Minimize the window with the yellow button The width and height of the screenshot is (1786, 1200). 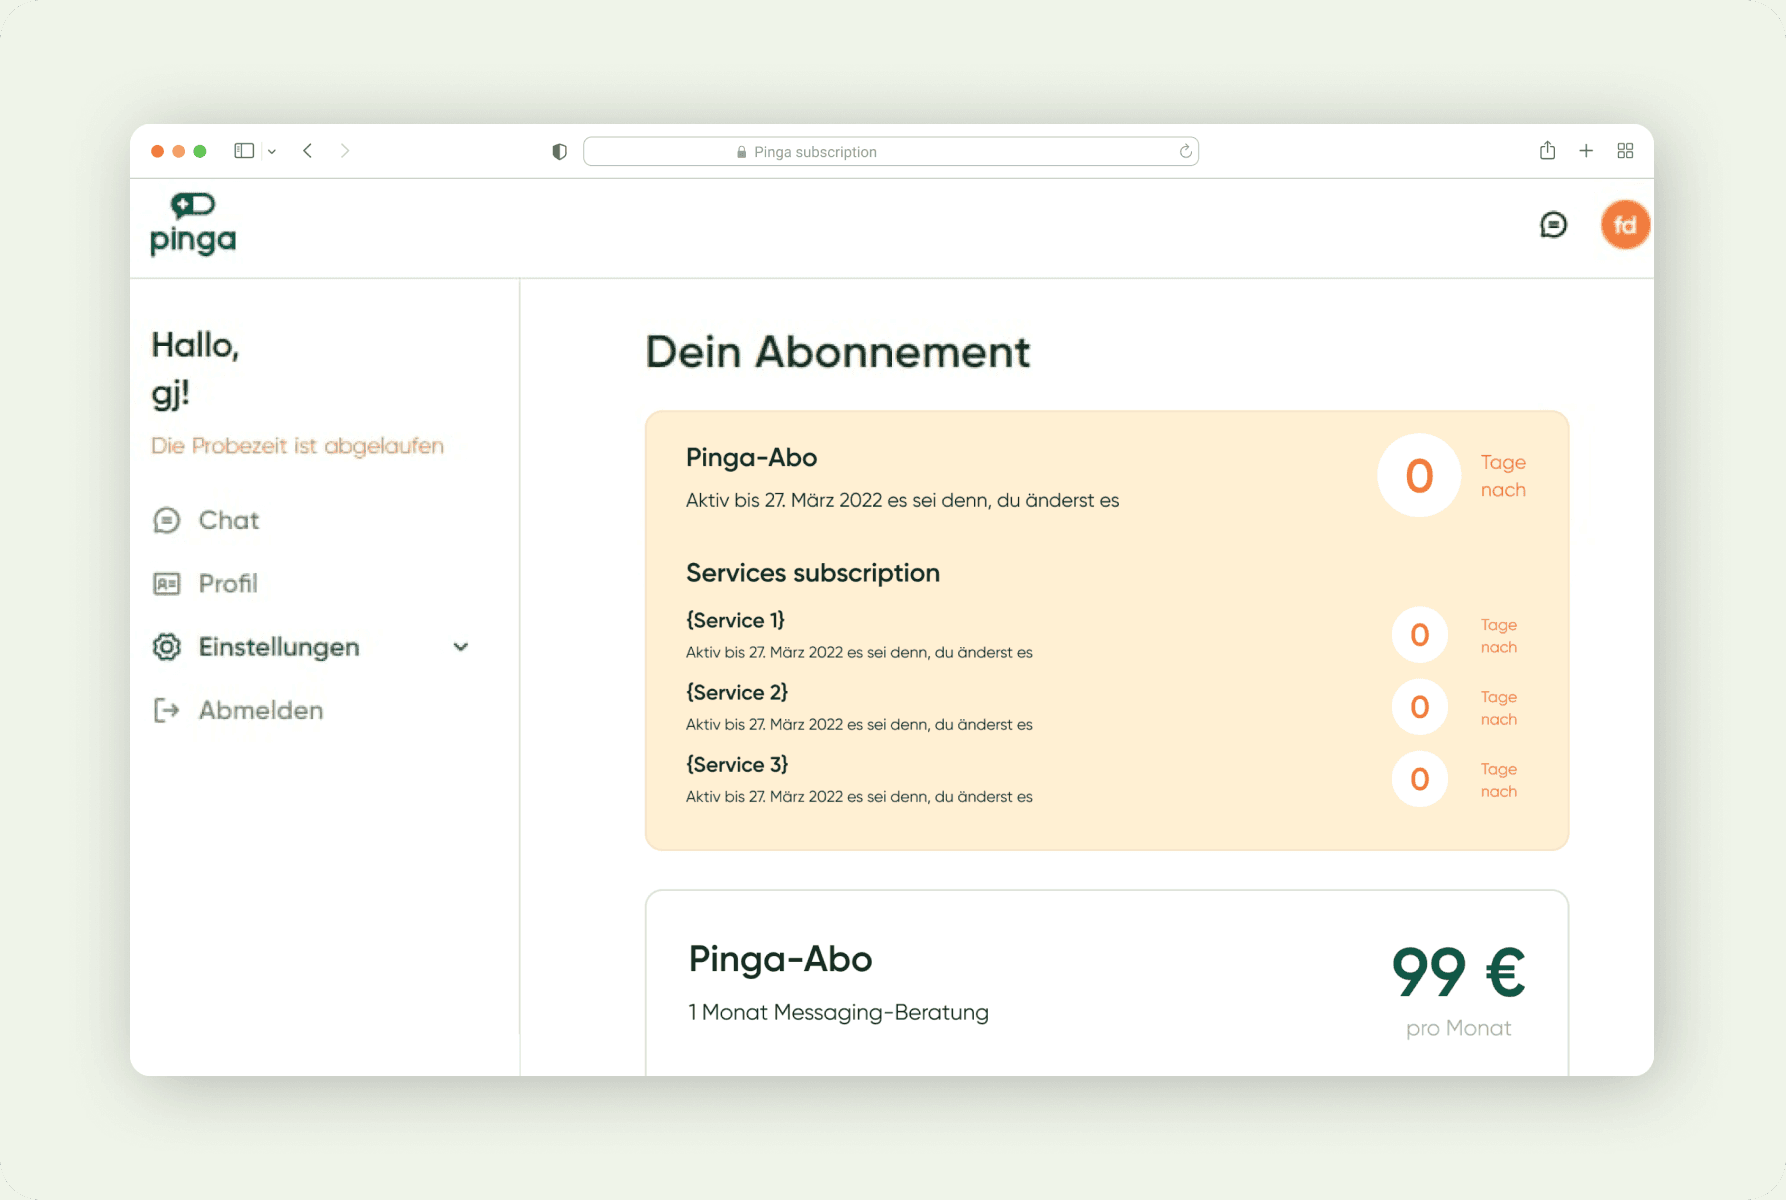pyautogui.click(x=179, y=151)
